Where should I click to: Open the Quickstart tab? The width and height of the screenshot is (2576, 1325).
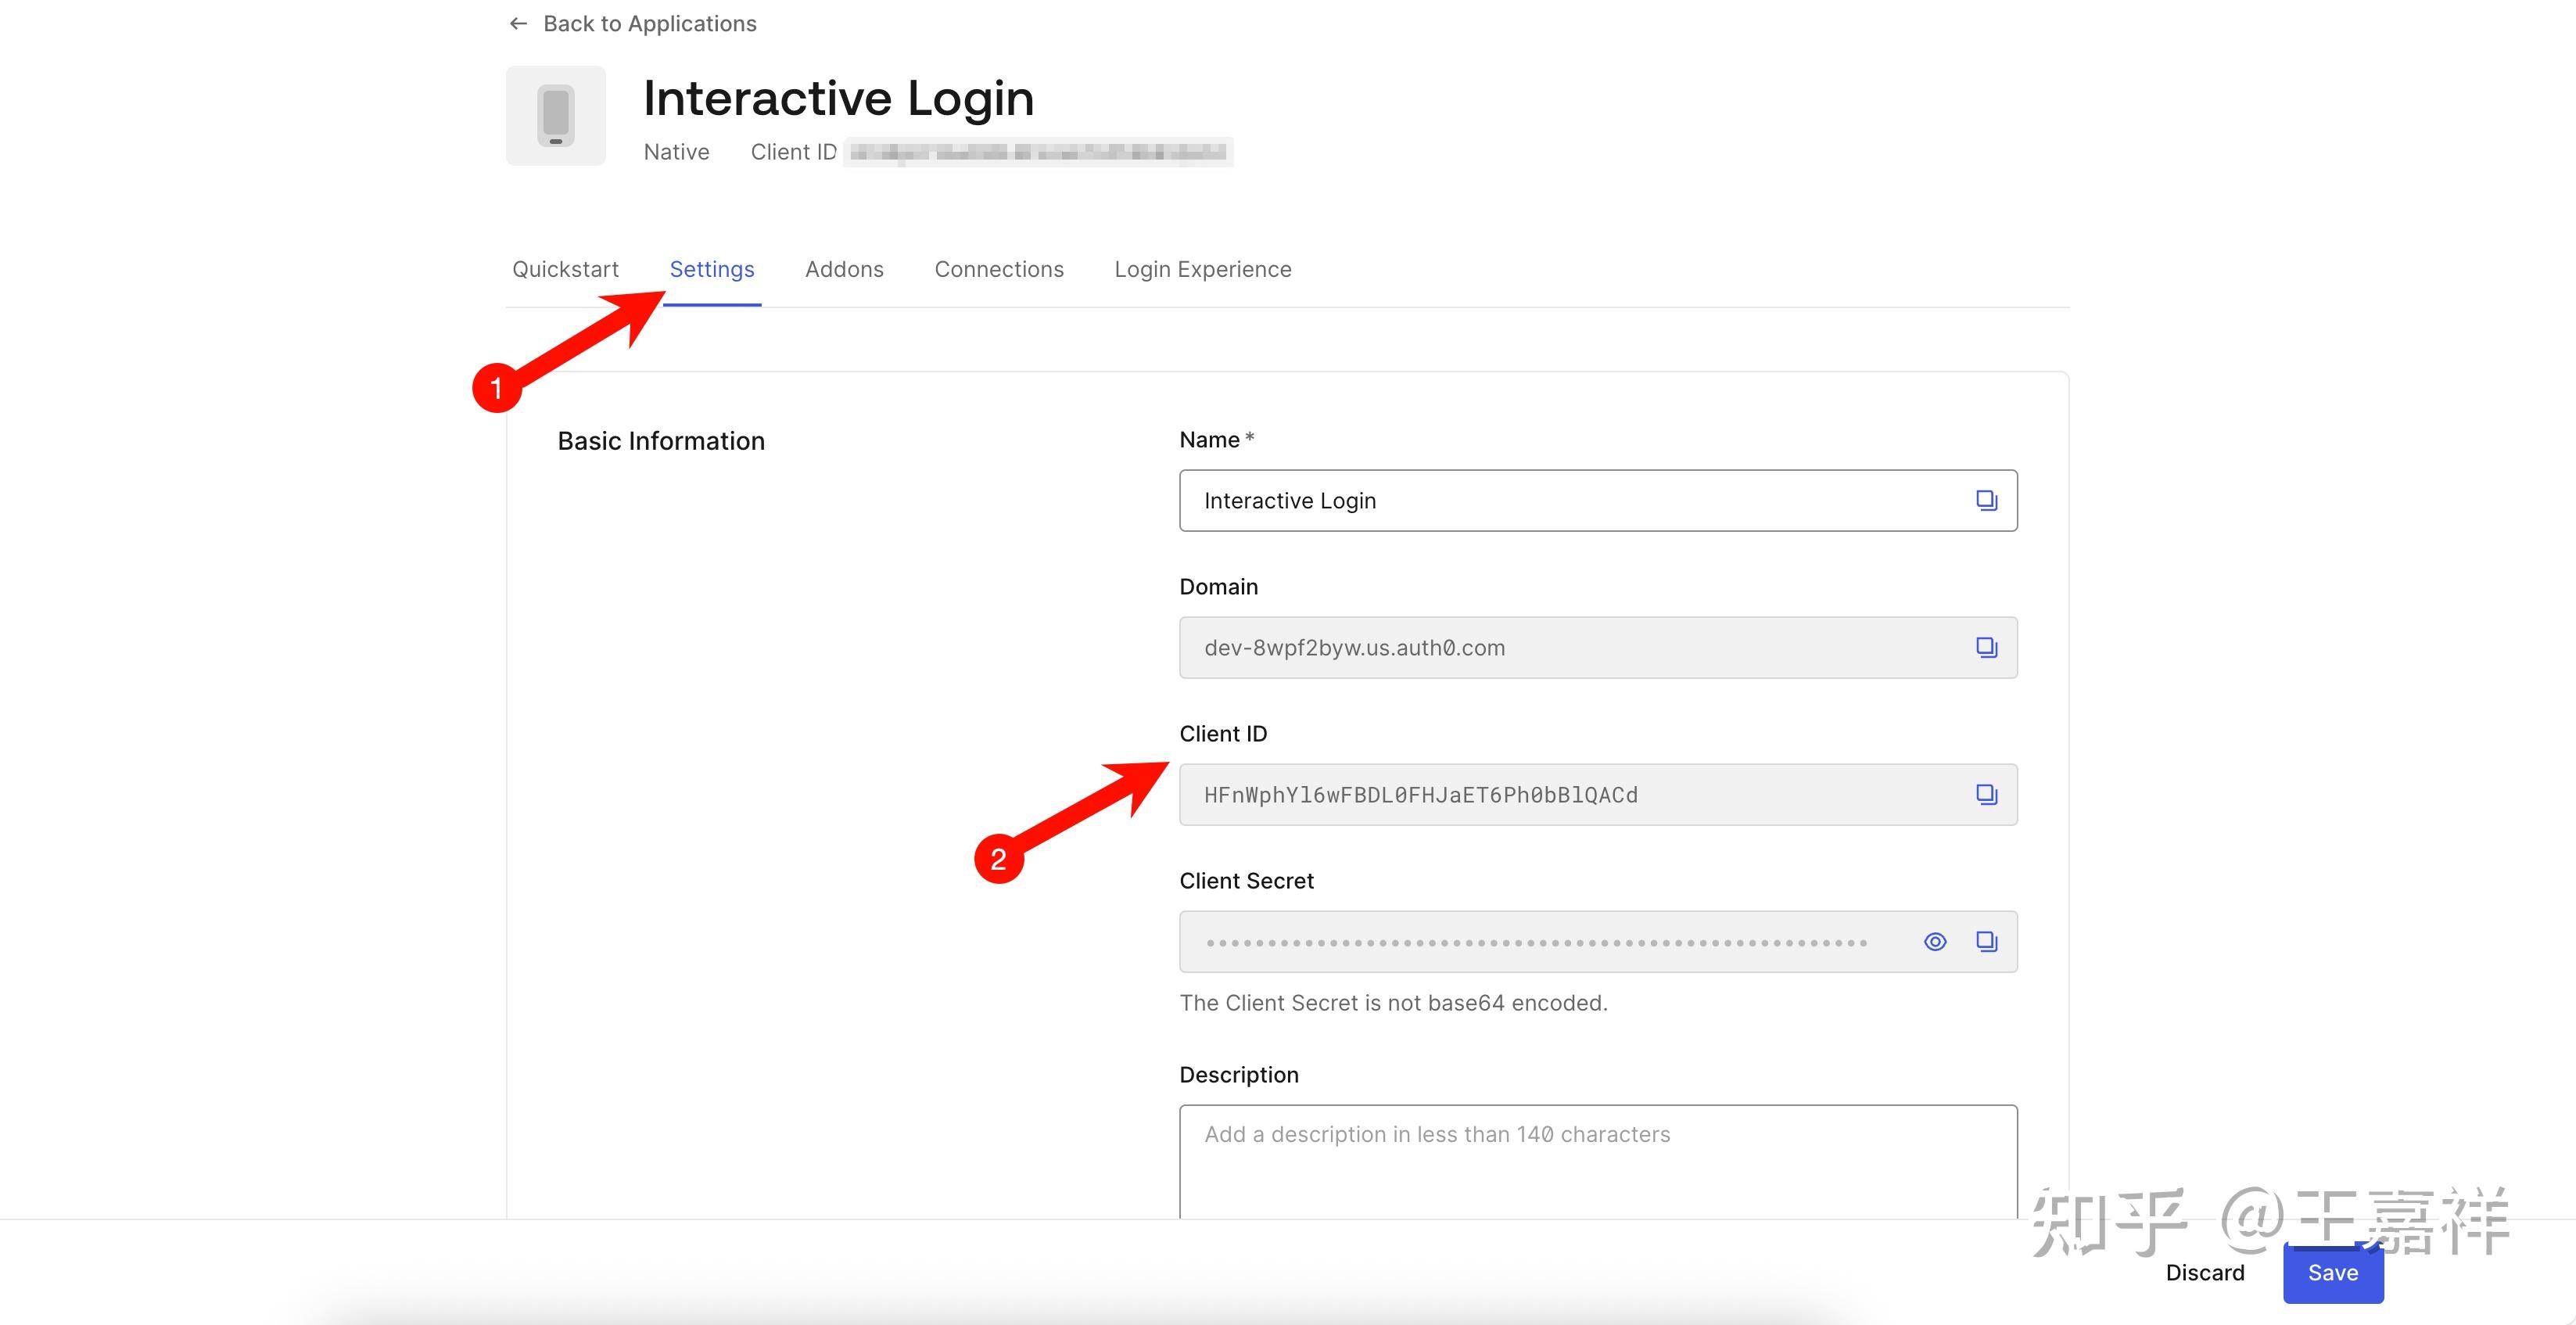(565, 269)
